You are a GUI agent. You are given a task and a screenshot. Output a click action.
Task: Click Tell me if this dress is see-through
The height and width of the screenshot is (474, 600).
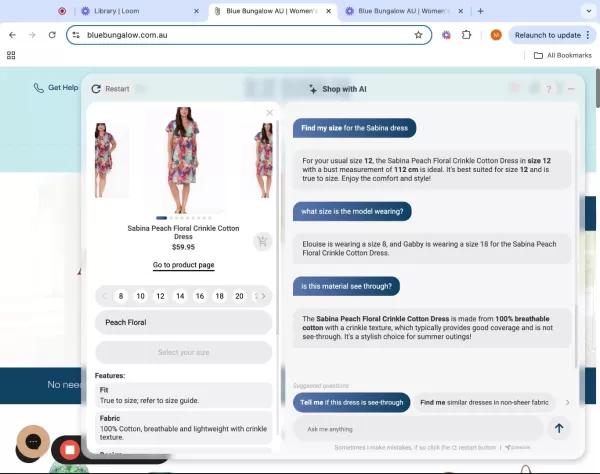pos(352,402)
